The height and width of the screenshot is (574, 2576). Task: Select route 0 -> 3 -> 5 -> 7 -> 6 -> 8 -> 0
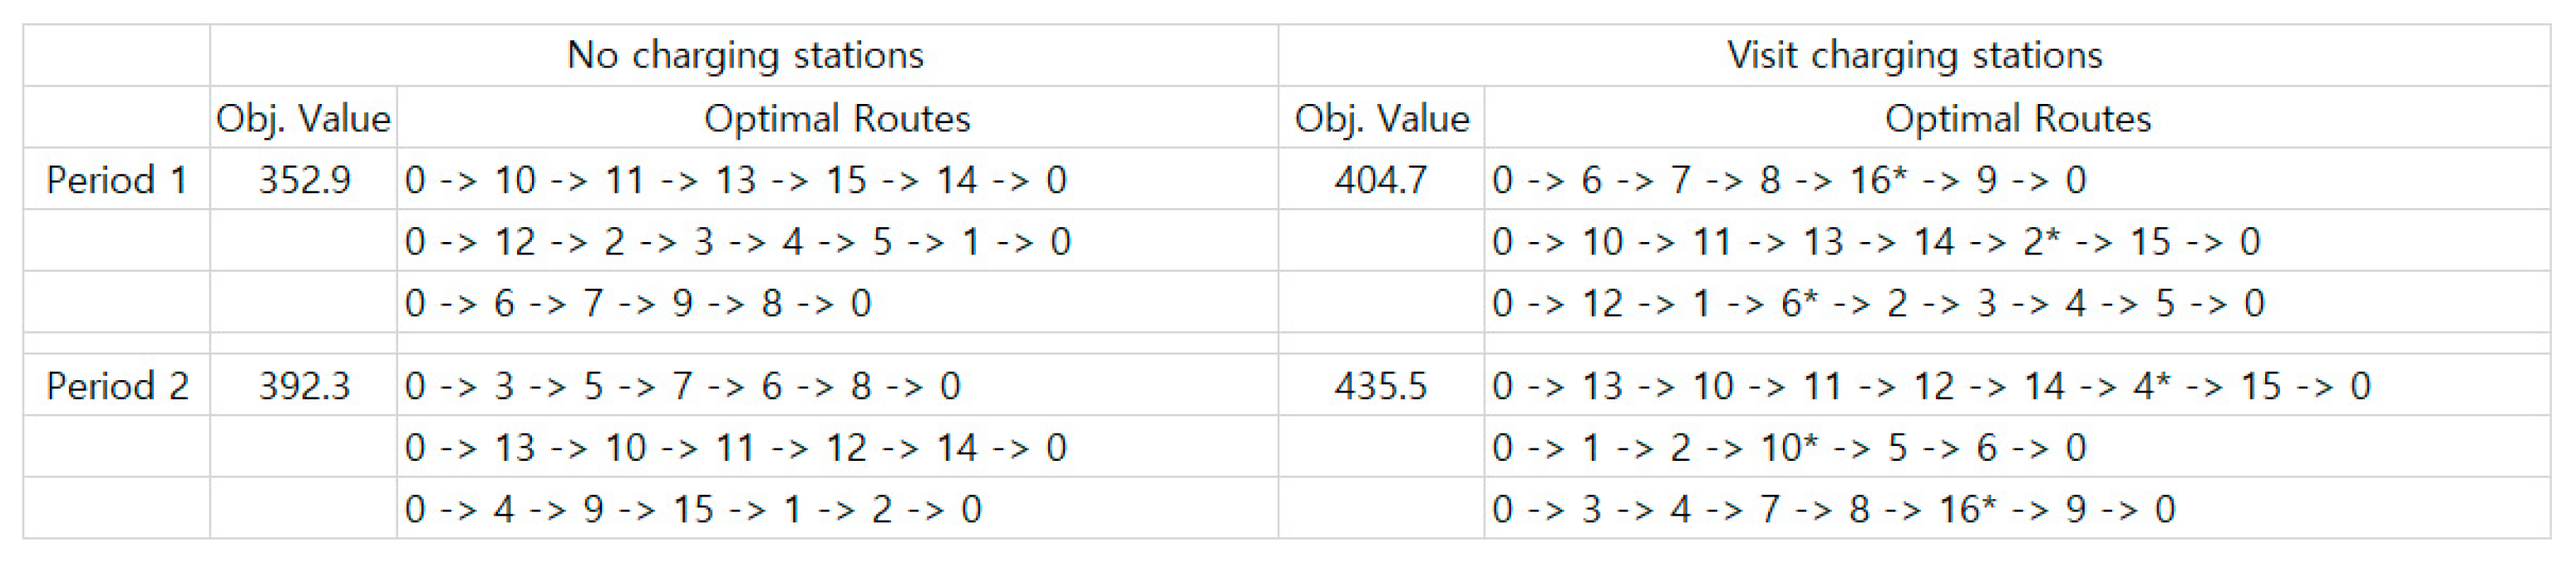tap(682, 386)
